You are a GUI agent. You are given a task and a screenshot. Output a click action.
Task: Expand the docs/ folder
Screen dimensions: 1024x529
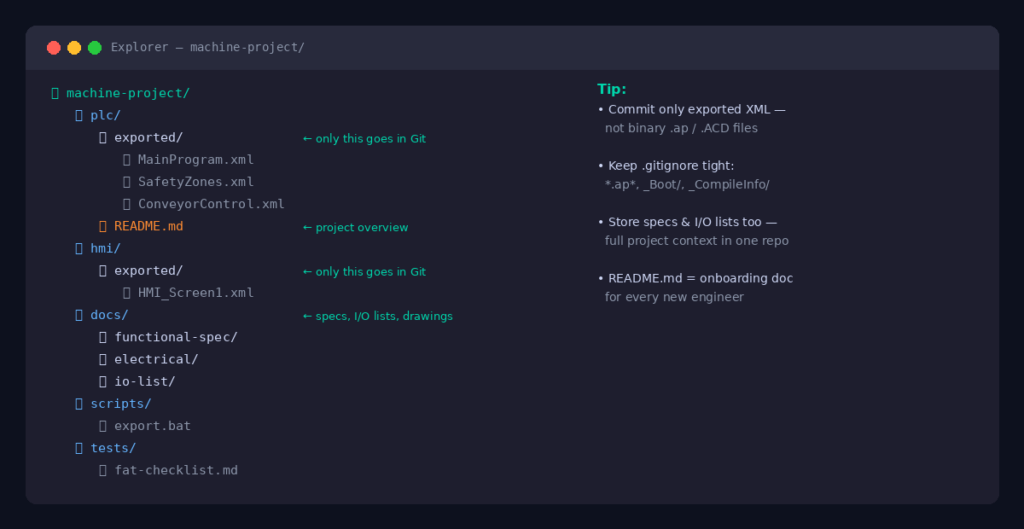coord(109,315)
